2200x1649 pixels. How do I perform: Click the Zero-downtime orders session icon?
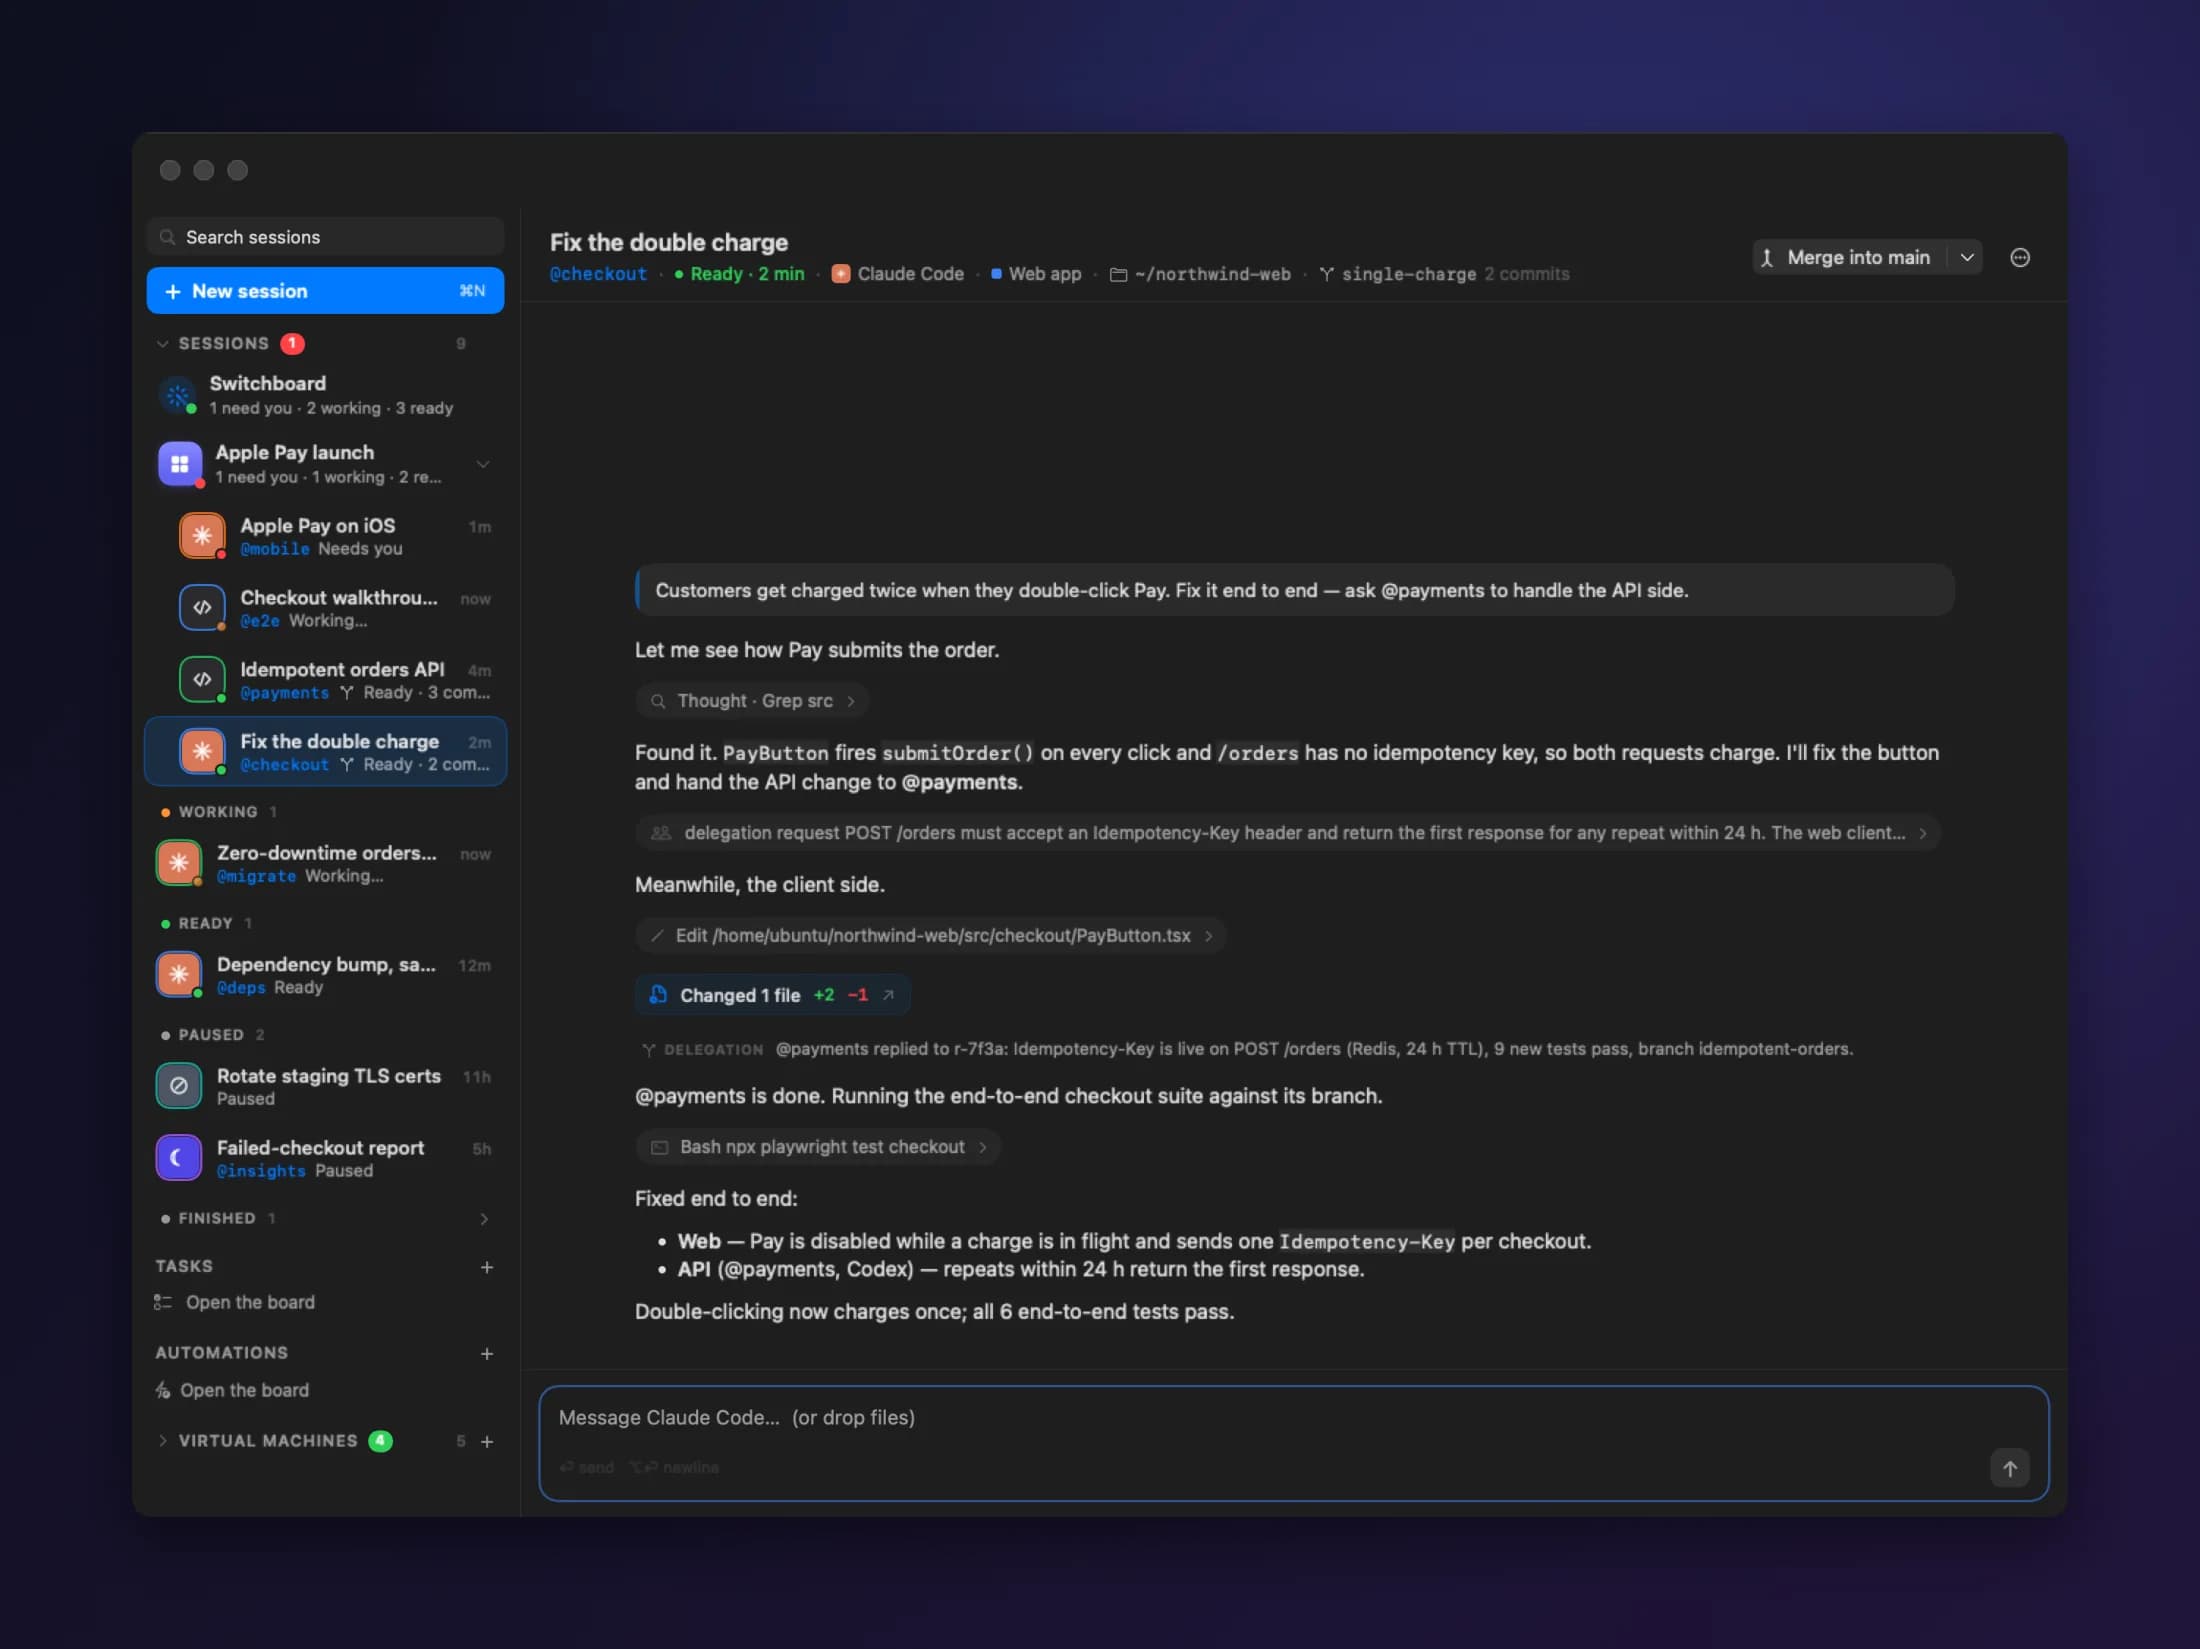pos(179,863)
